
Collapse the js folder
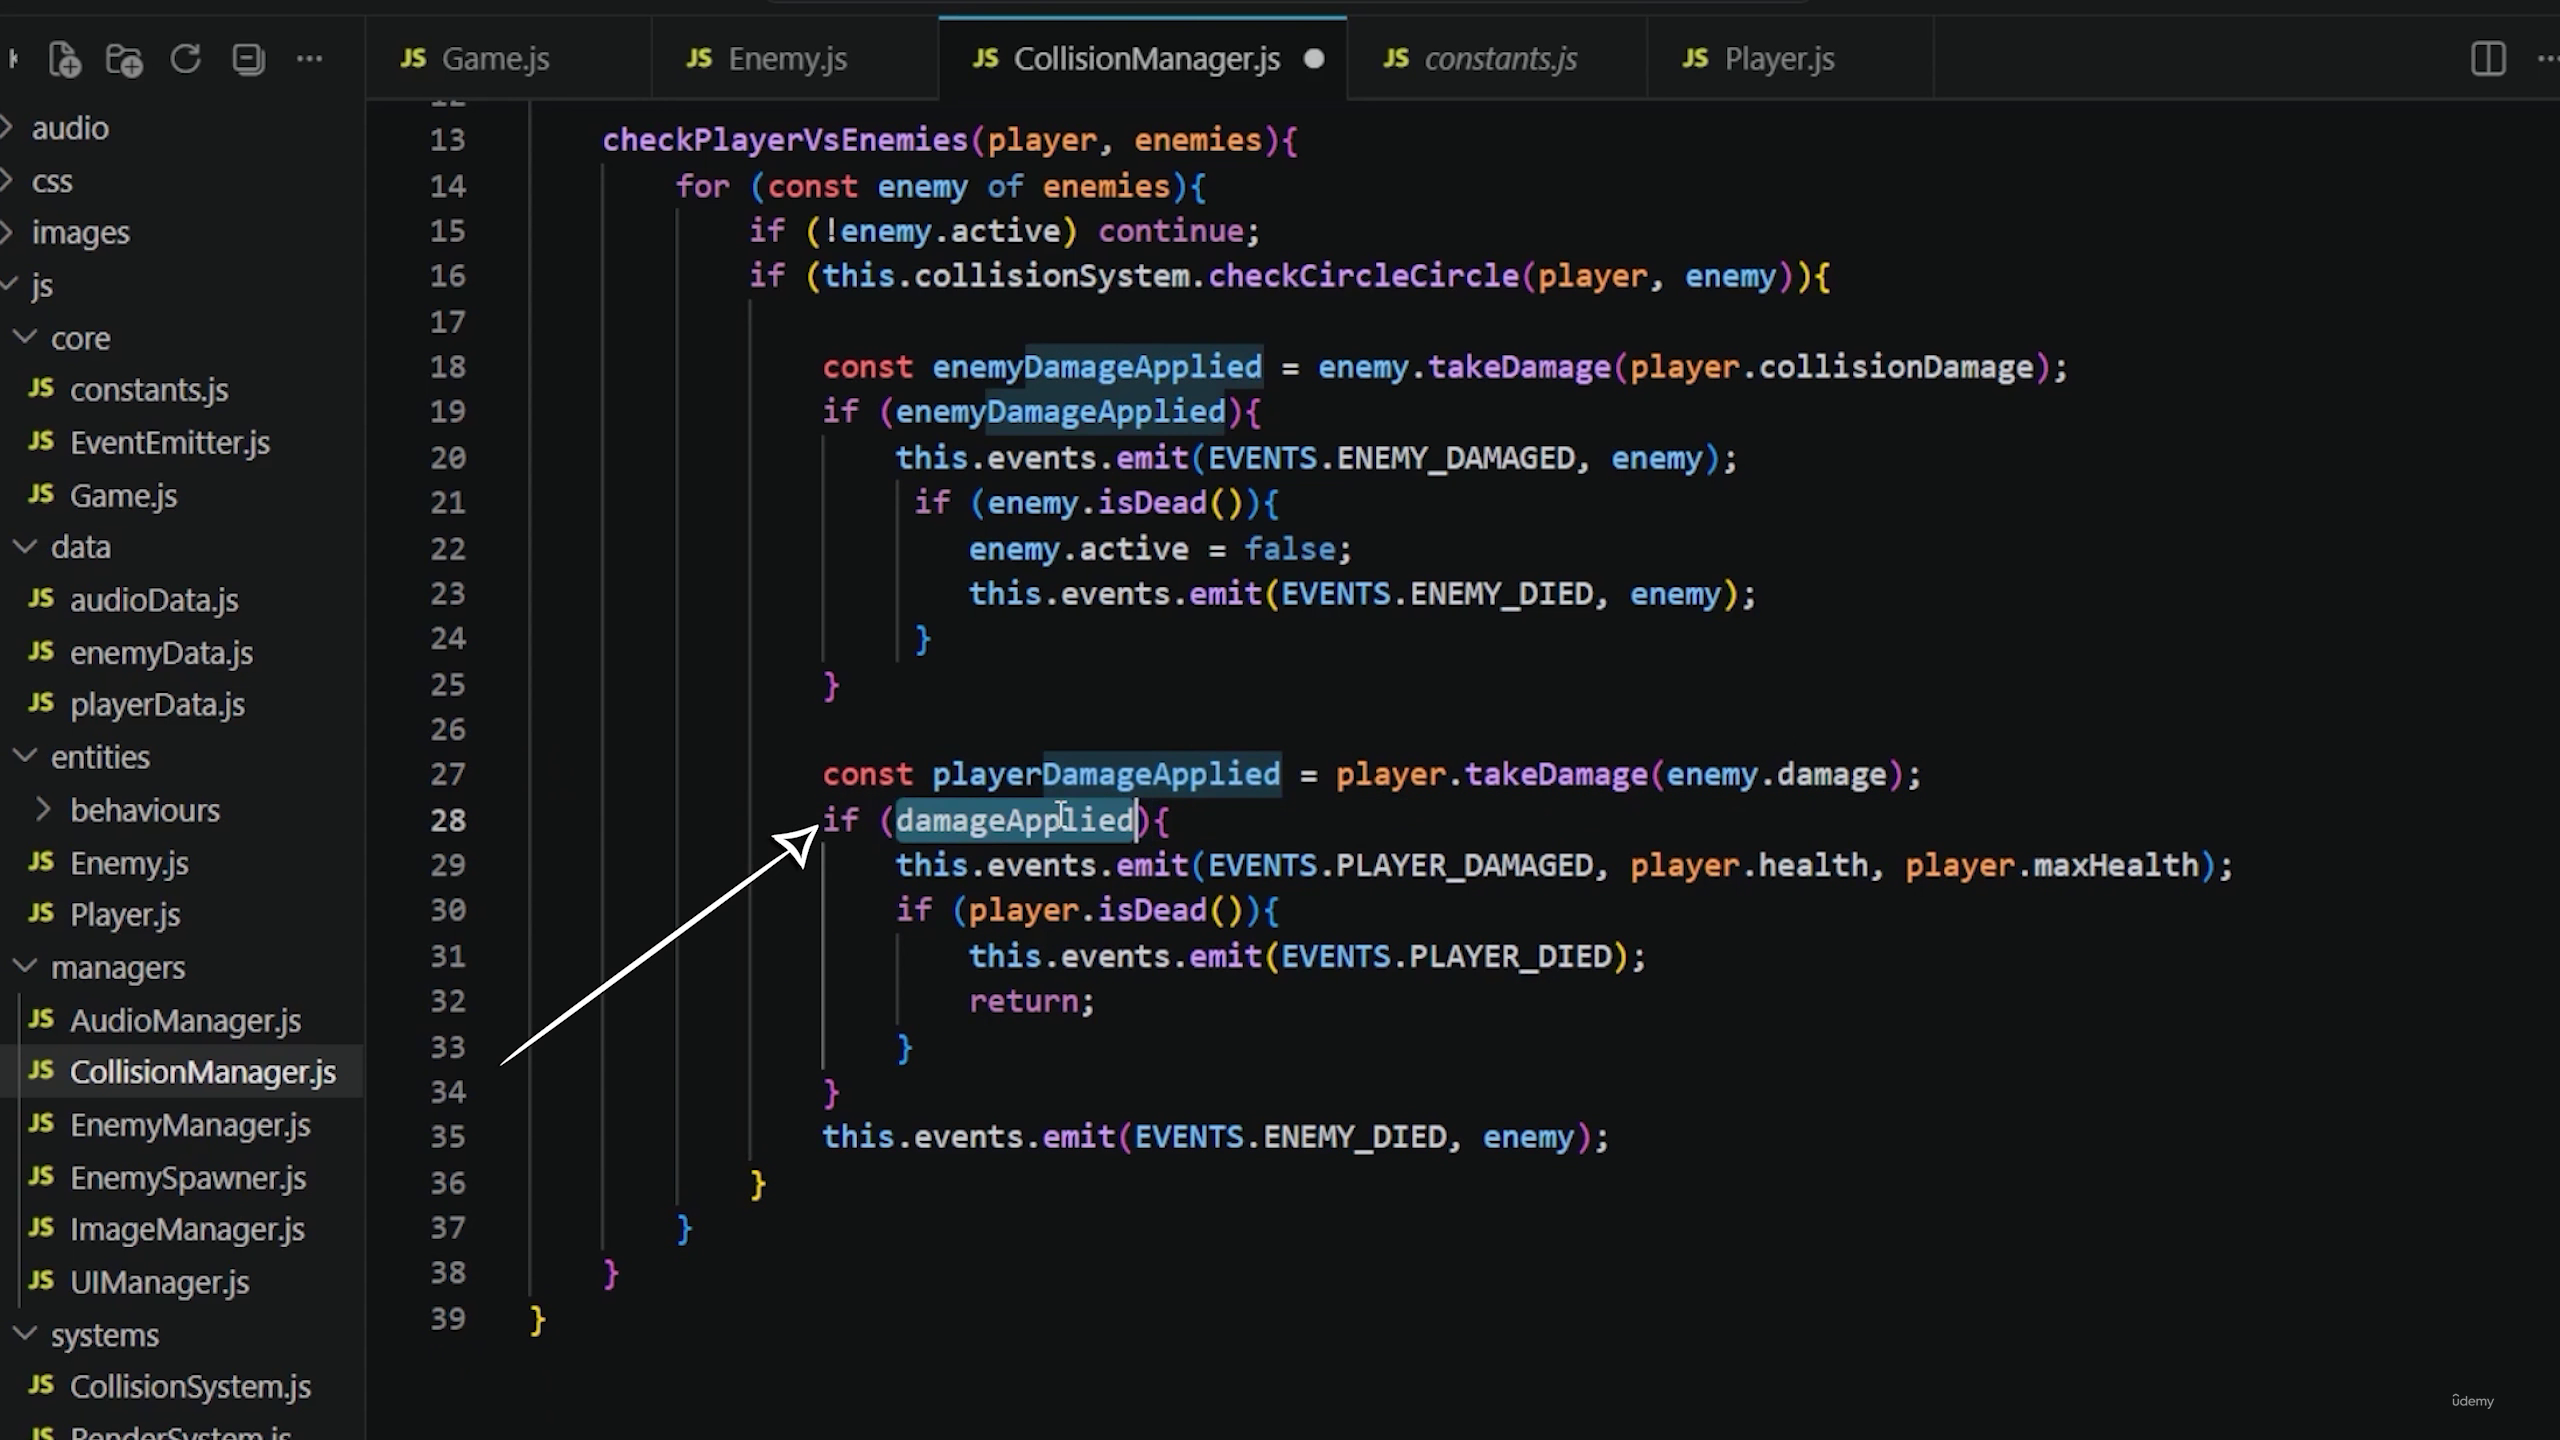click(41, 286)
